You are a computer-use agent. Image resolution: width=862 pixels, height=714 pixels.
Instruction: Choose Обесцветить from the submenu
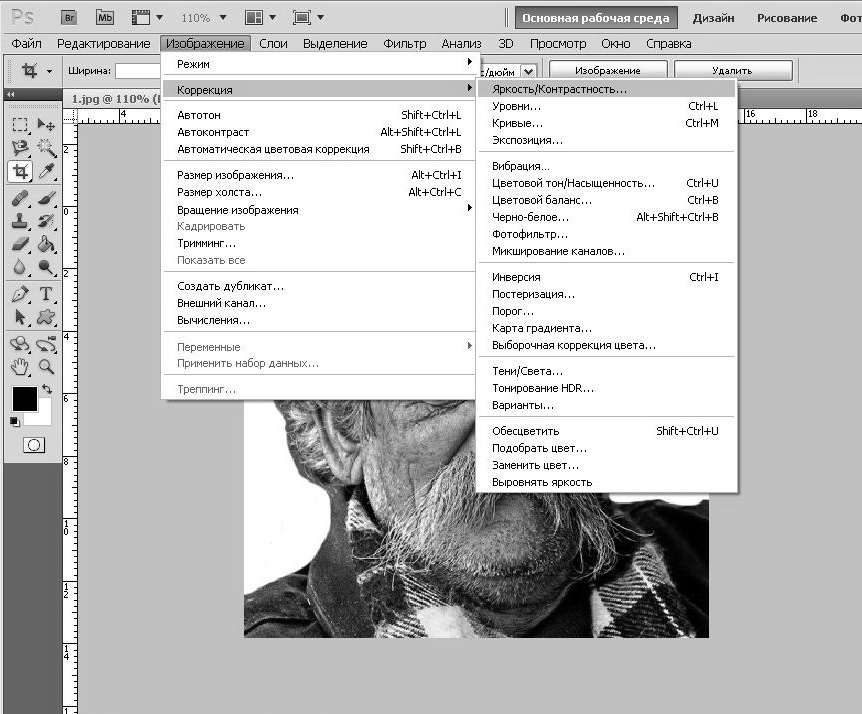pos(606,431)
